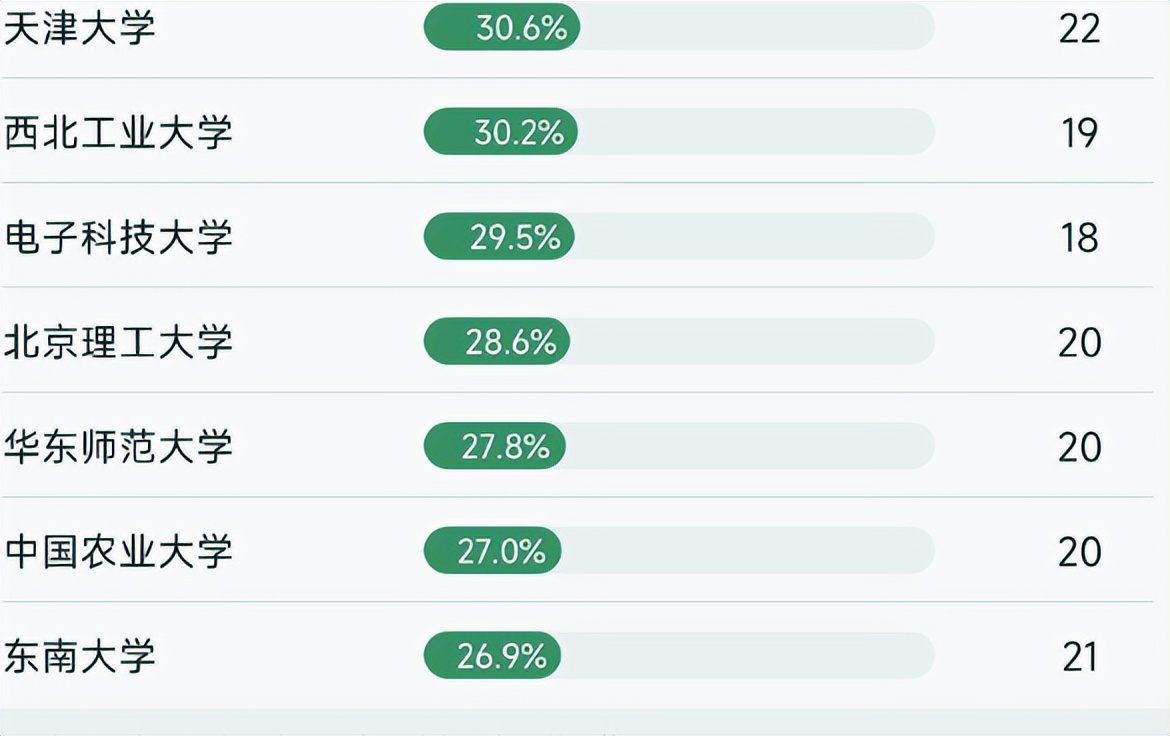Select the value 19 in 西北工业大学 row
This screenshot has height=736, width=1170.
pos(1079,133)
